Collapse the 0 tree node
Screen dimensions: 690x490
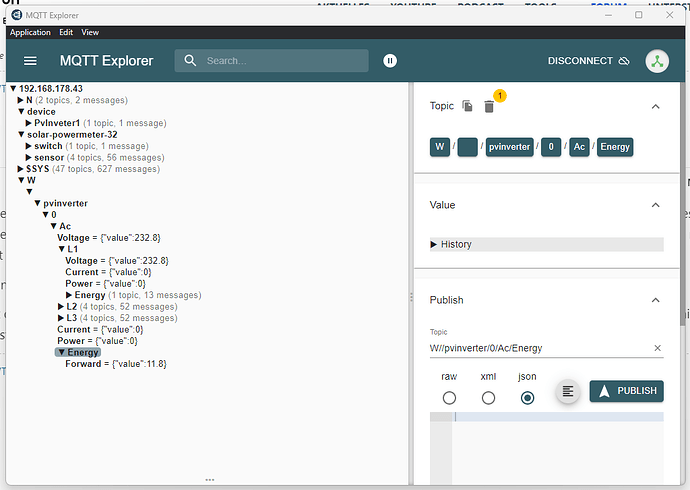point(45,215)
